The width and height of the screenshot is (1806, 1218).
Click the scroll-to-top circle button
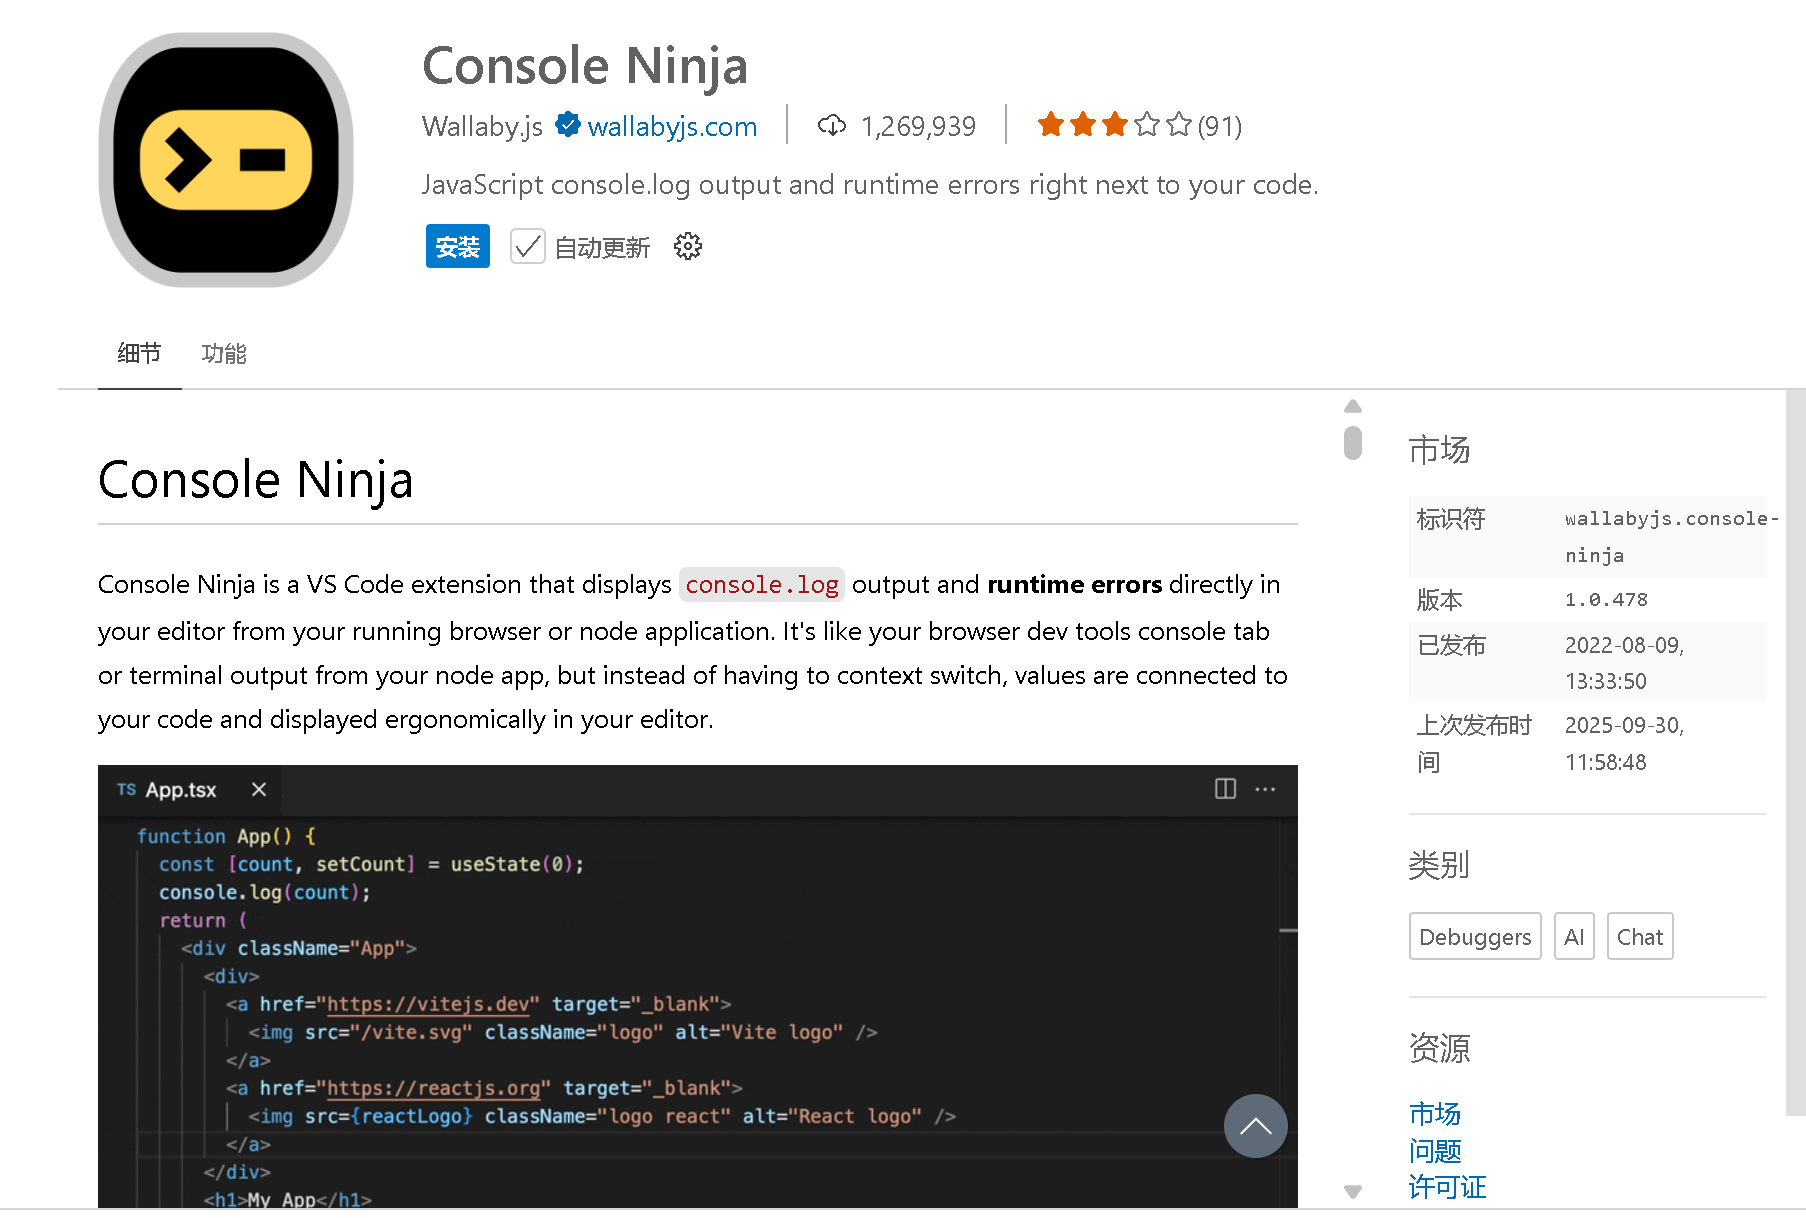pyautogui.click(x=1255, y=1126)
